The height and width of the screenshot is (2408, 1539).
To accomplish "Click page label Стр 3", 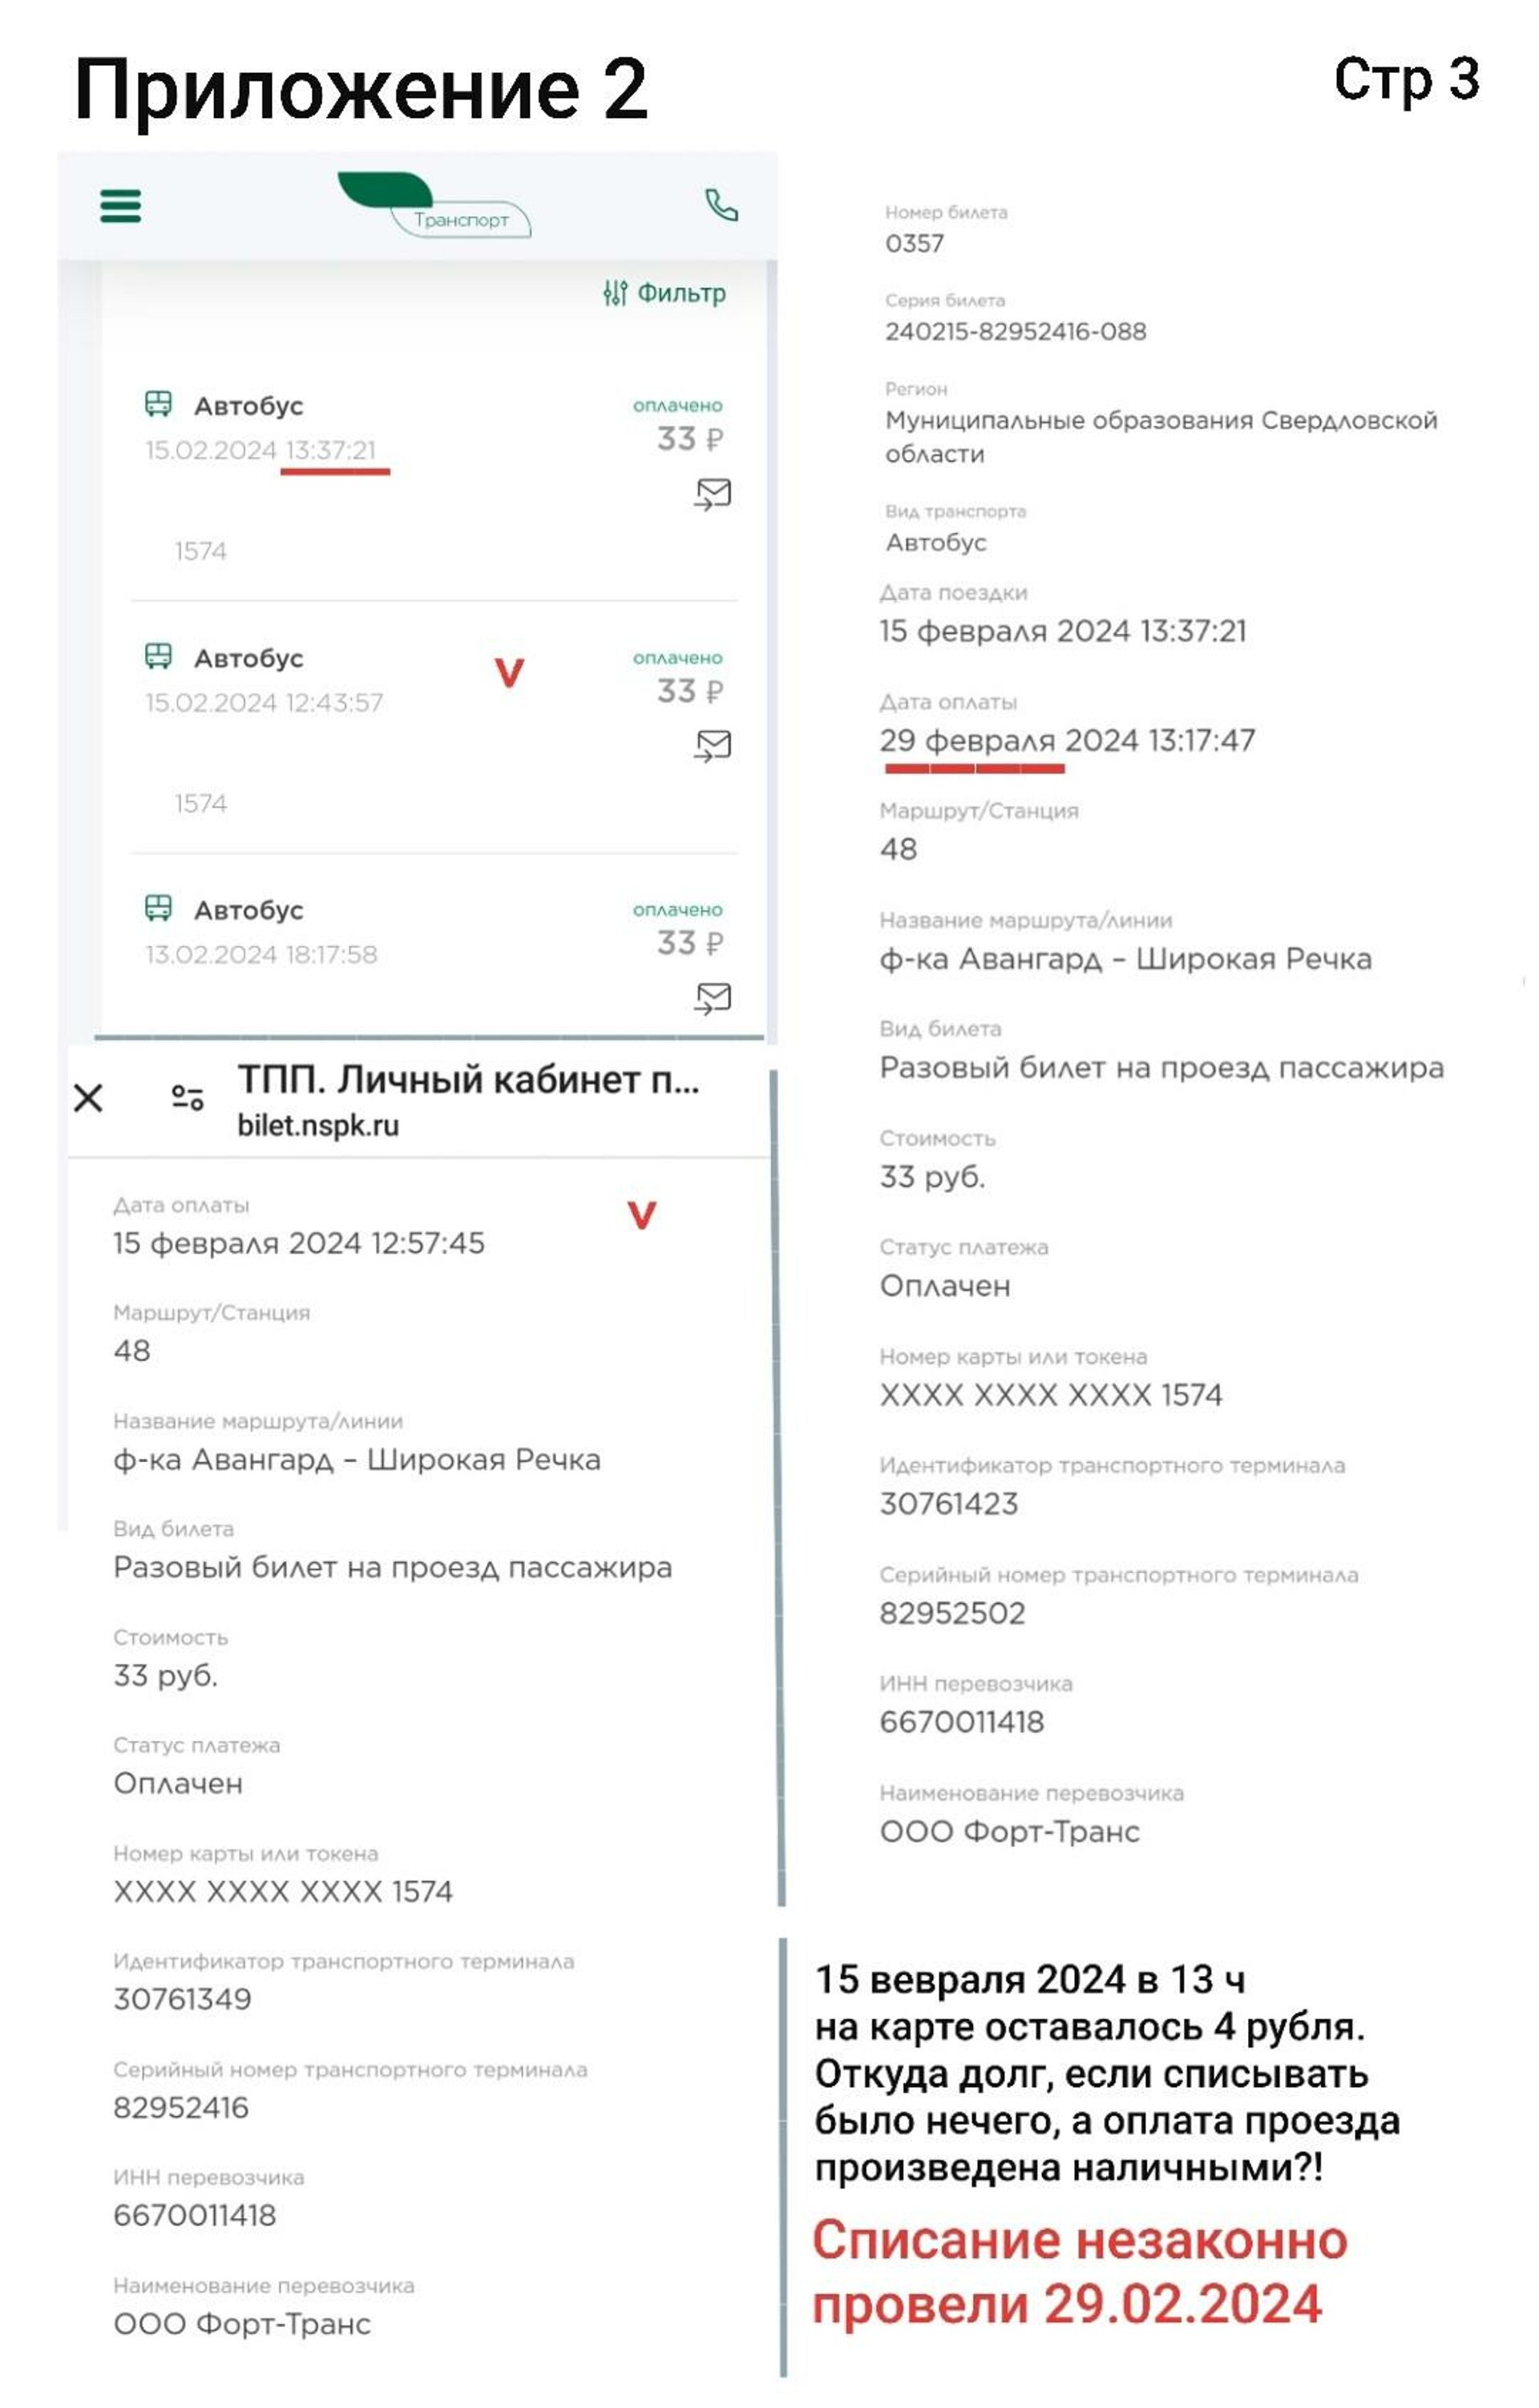I will [1406, 79].
